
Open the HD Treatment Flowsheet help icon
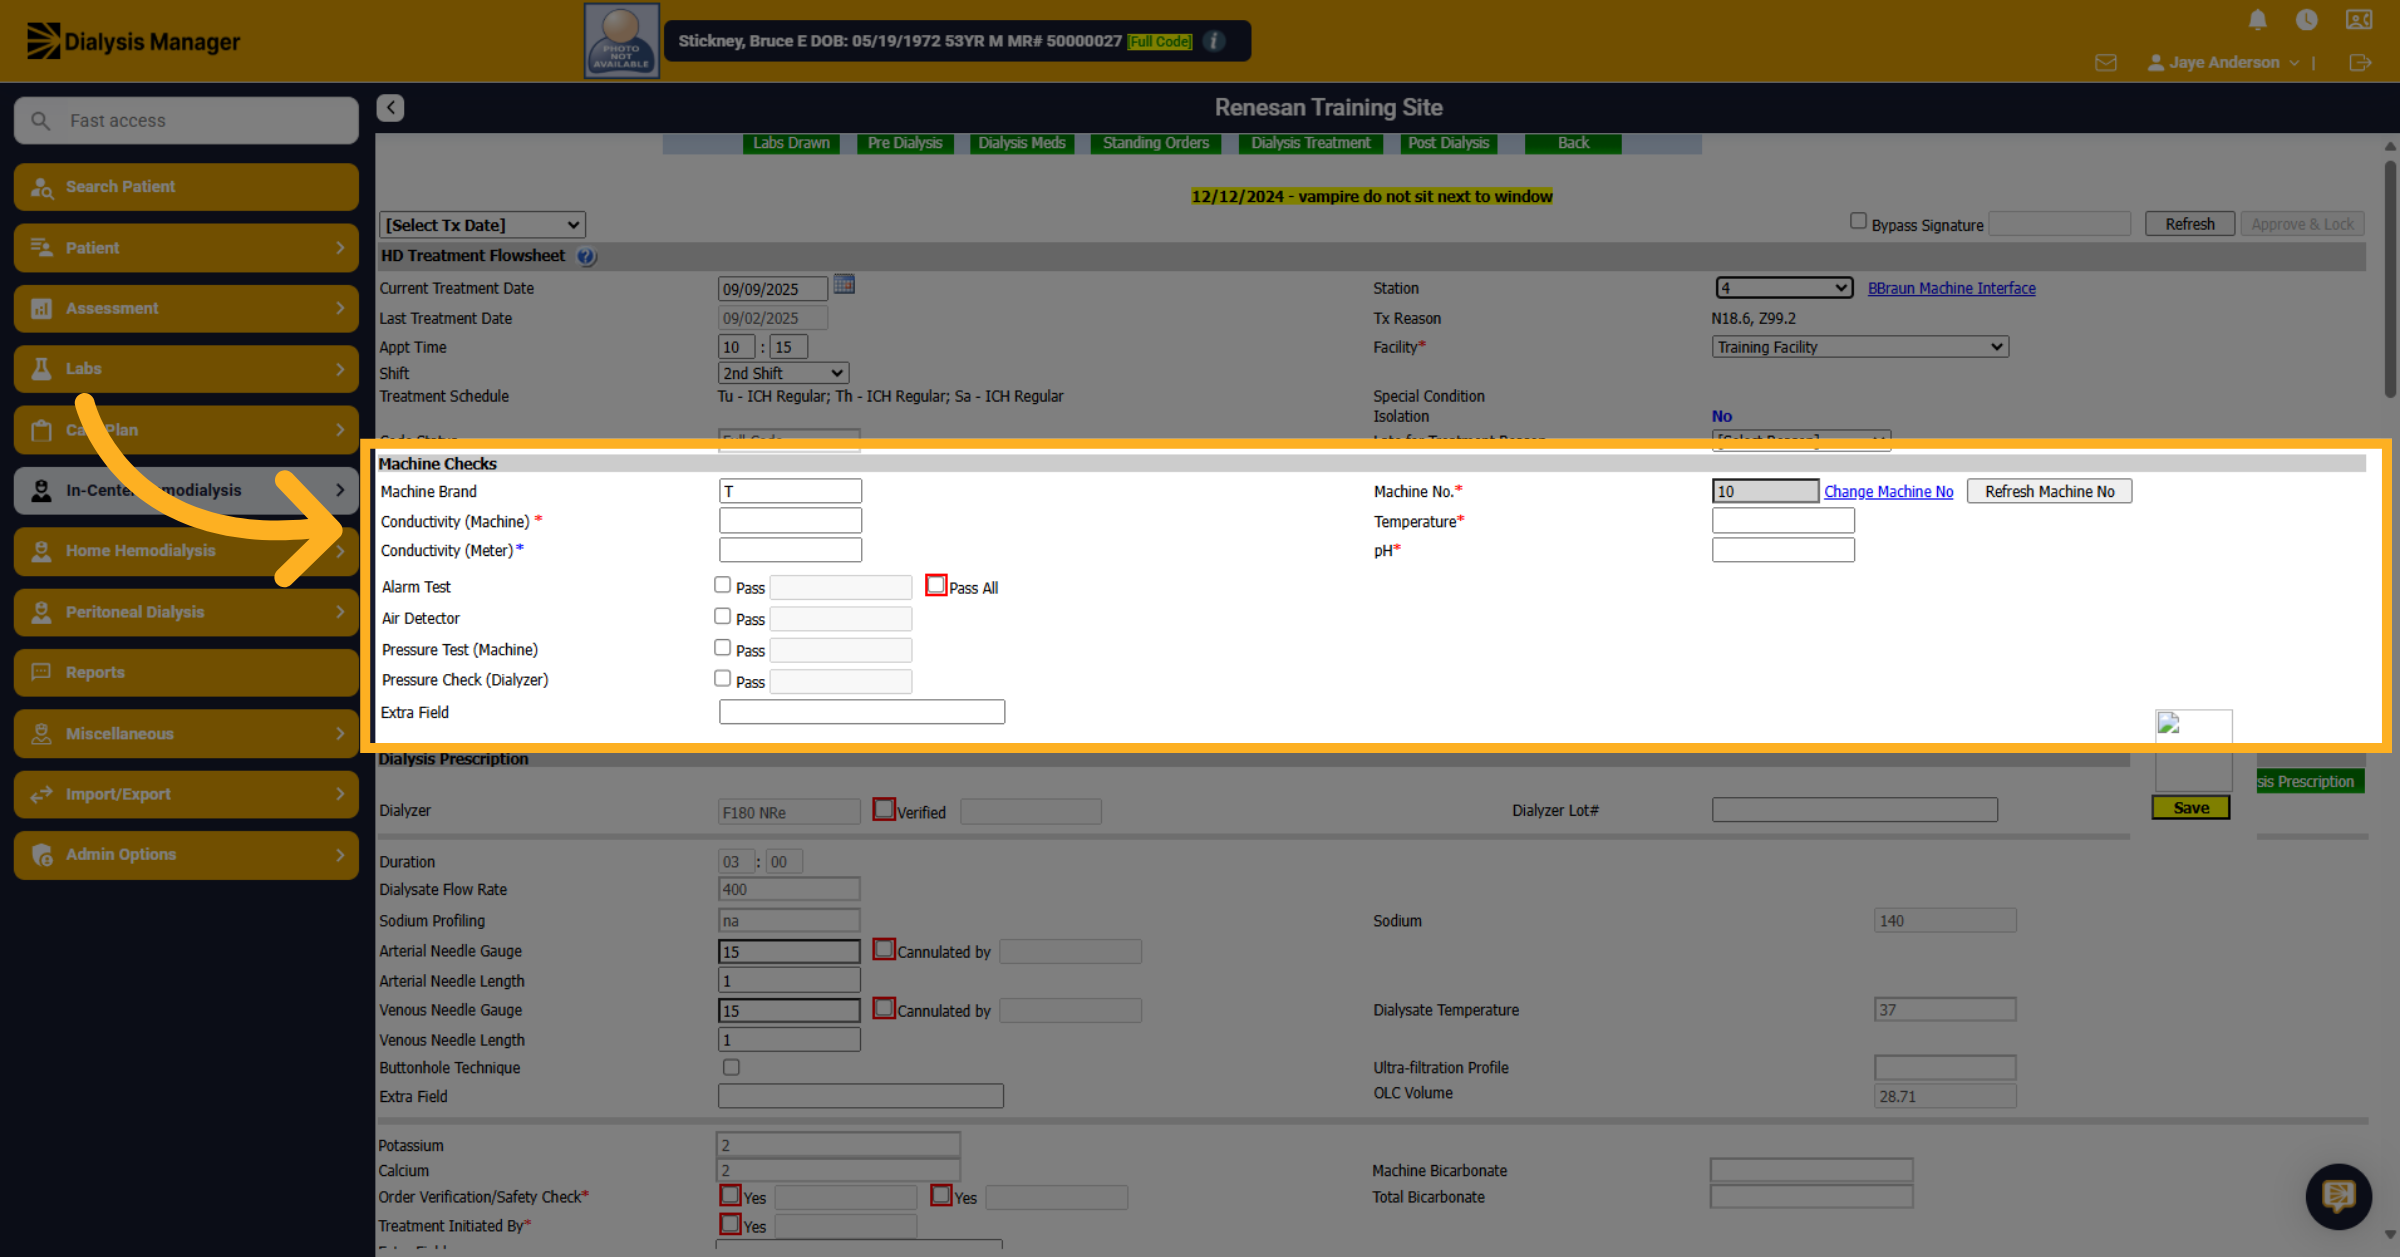(x=586, y=256)
